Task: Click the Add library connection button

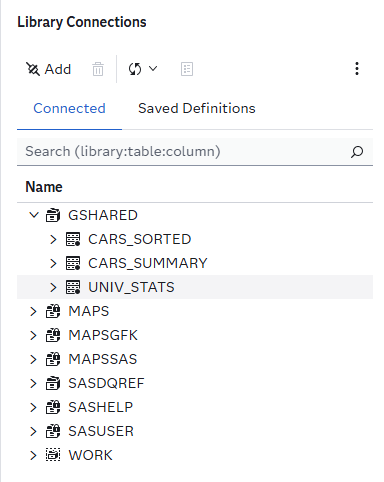Action: click(x=49, y=69)
